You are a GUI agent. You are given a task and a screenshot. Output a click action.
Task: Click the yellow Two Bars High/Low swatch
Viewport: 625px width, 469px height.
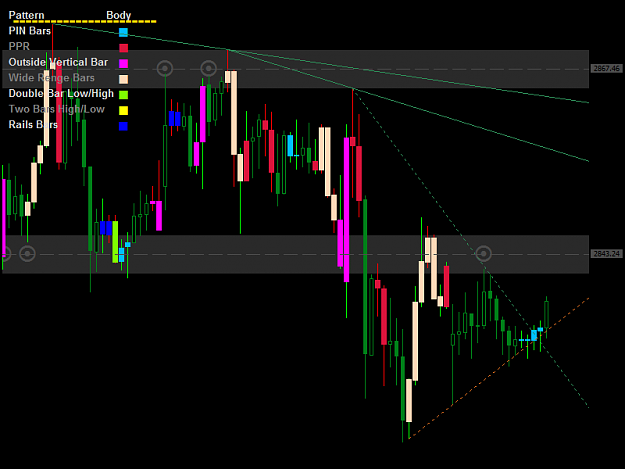(124, 110)
